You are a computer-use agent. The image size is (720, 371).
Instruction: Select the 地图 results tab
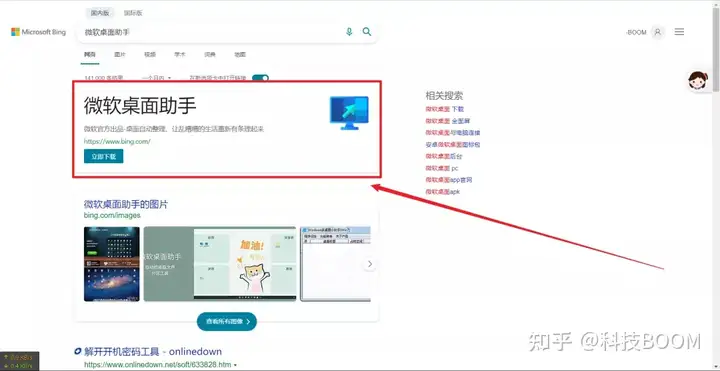[240, 55]
